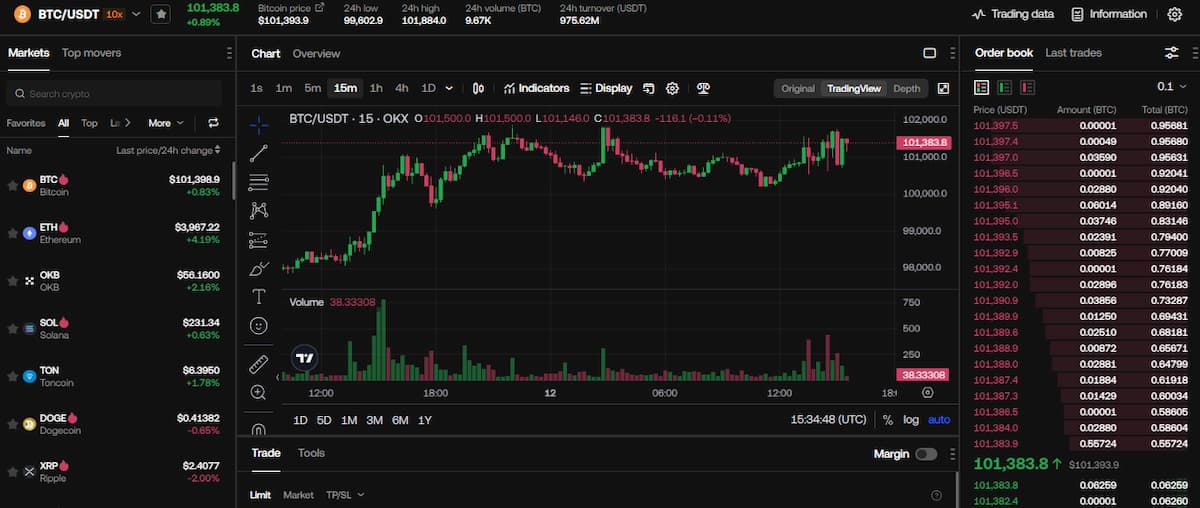Select the ruler measure tool
This screenshot has width=1200, height=508.
(x=259, y=363)
